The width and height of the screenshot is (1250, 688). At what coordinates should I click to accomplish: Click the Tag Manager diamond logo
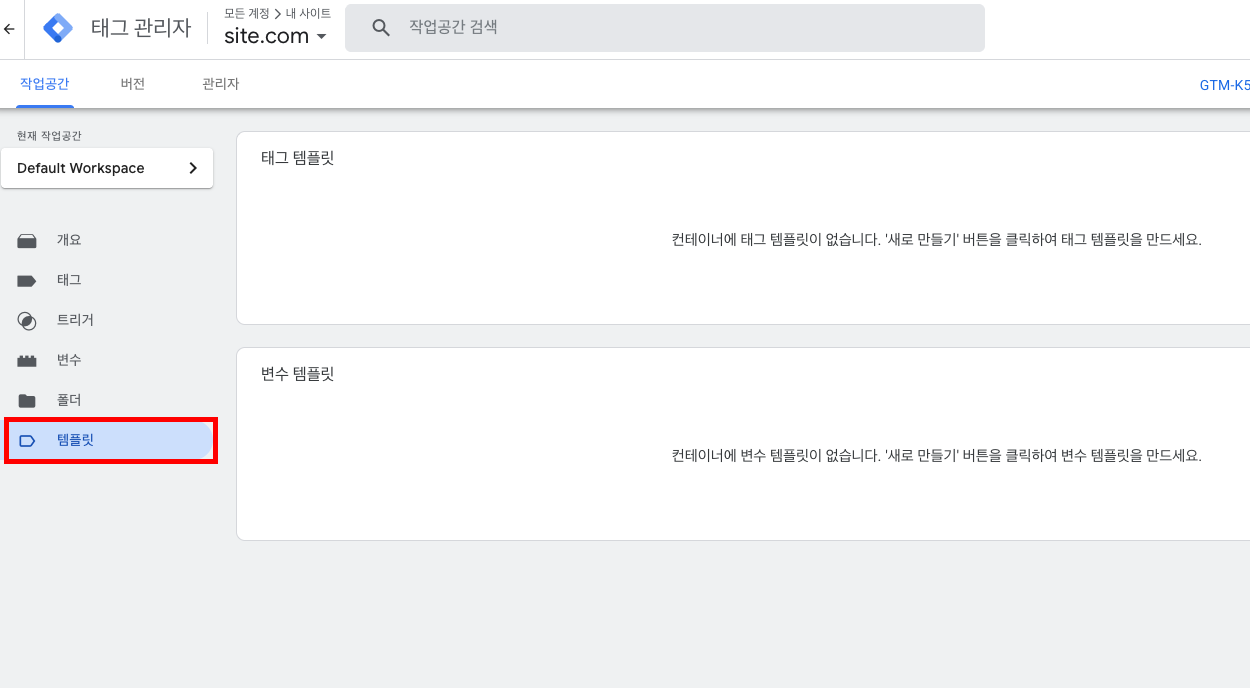coord(58,28)
